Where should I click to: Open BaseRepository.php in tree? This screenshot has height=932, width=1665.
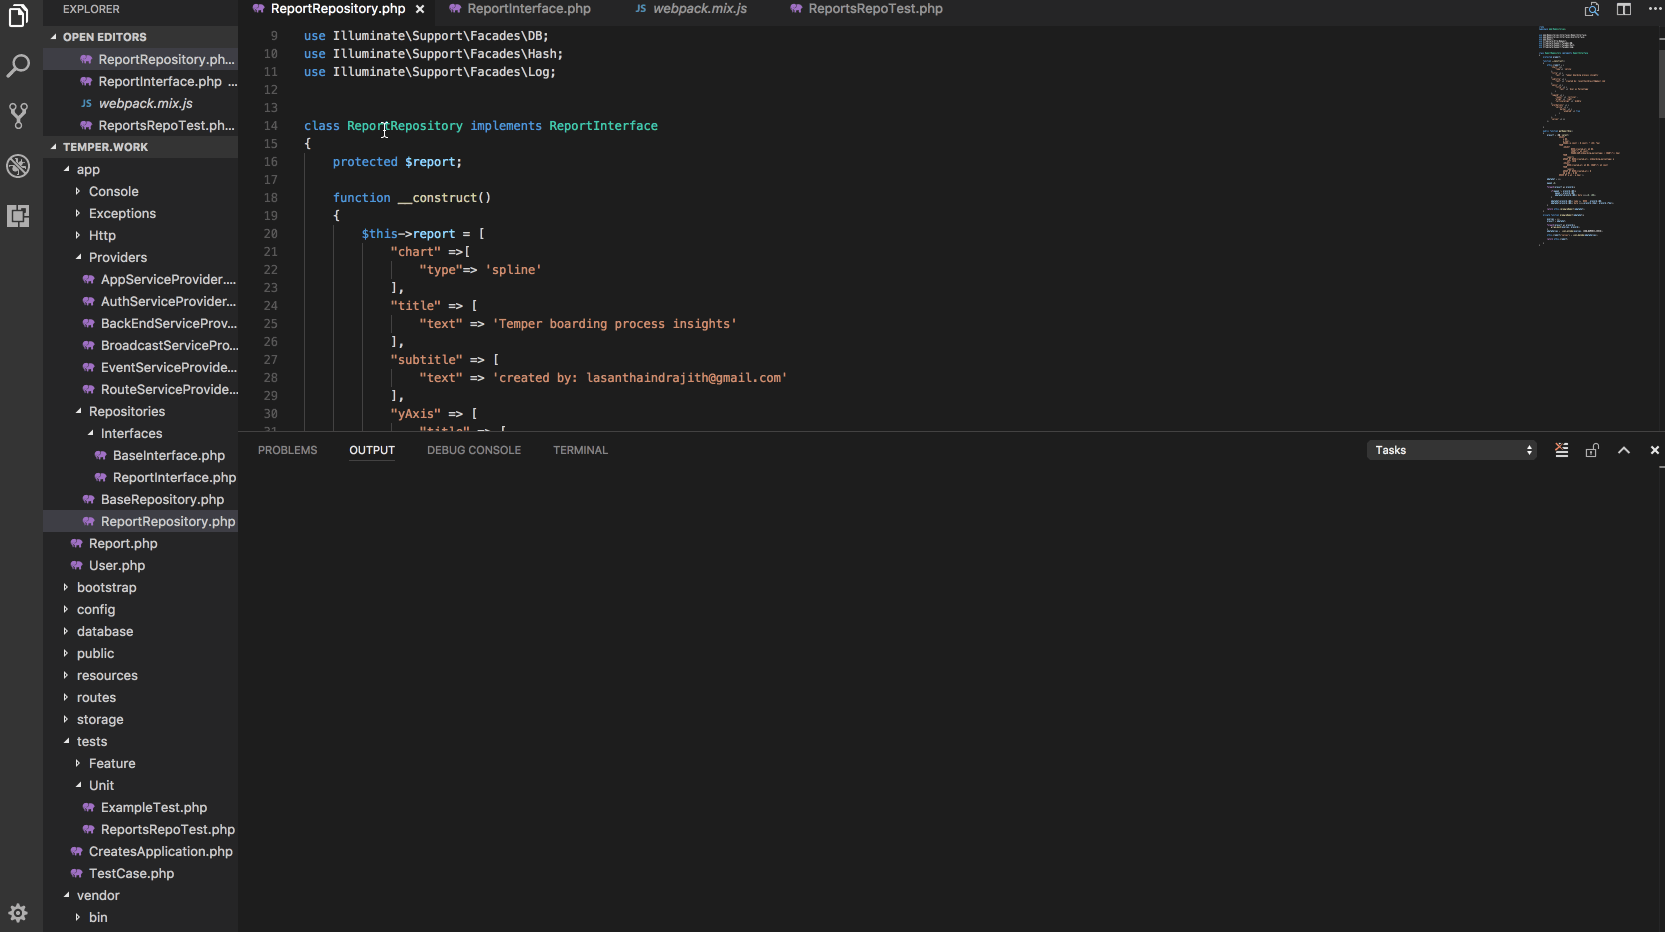click(x=140, y=500)
